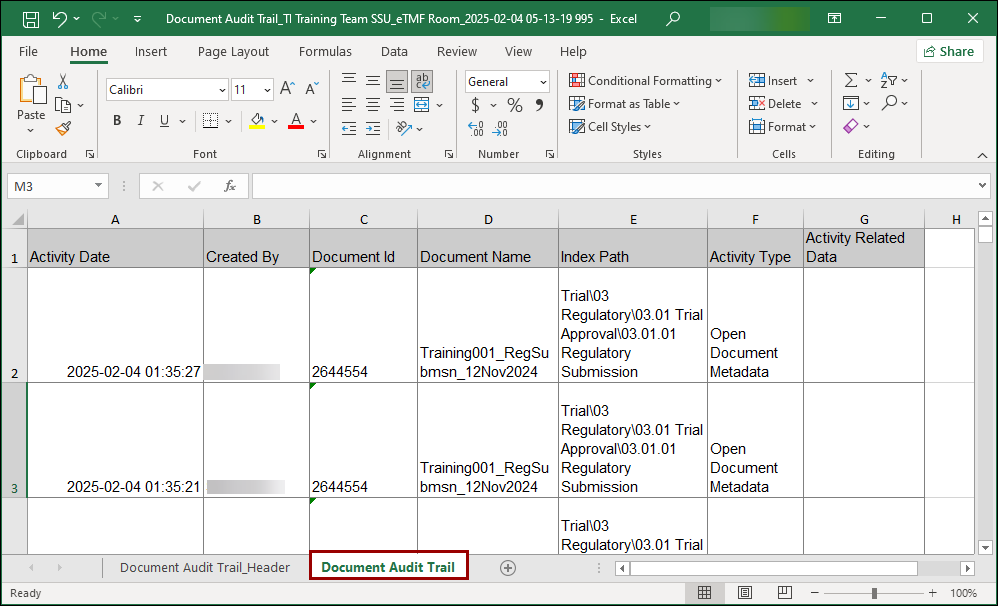Screen dimensions: 998x606
Task: Click the yellow fill color swatch
Action: (x=257, y=121)
